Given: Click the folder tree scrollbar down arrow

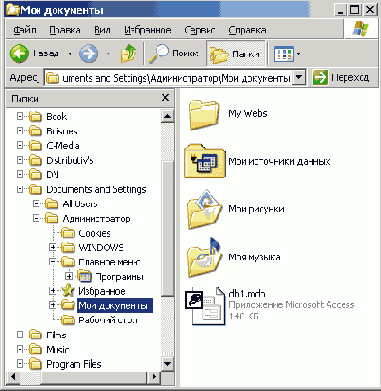Looking at the screenshot, I should [167, 363].
